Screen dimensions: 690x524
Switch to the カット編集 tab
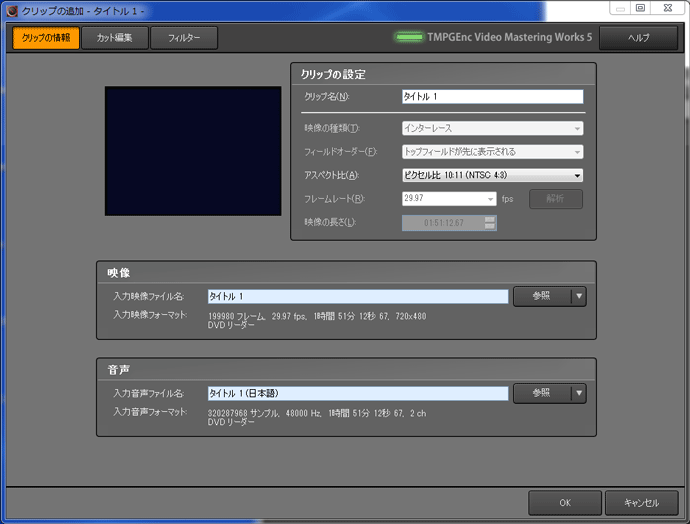point(115,38)
